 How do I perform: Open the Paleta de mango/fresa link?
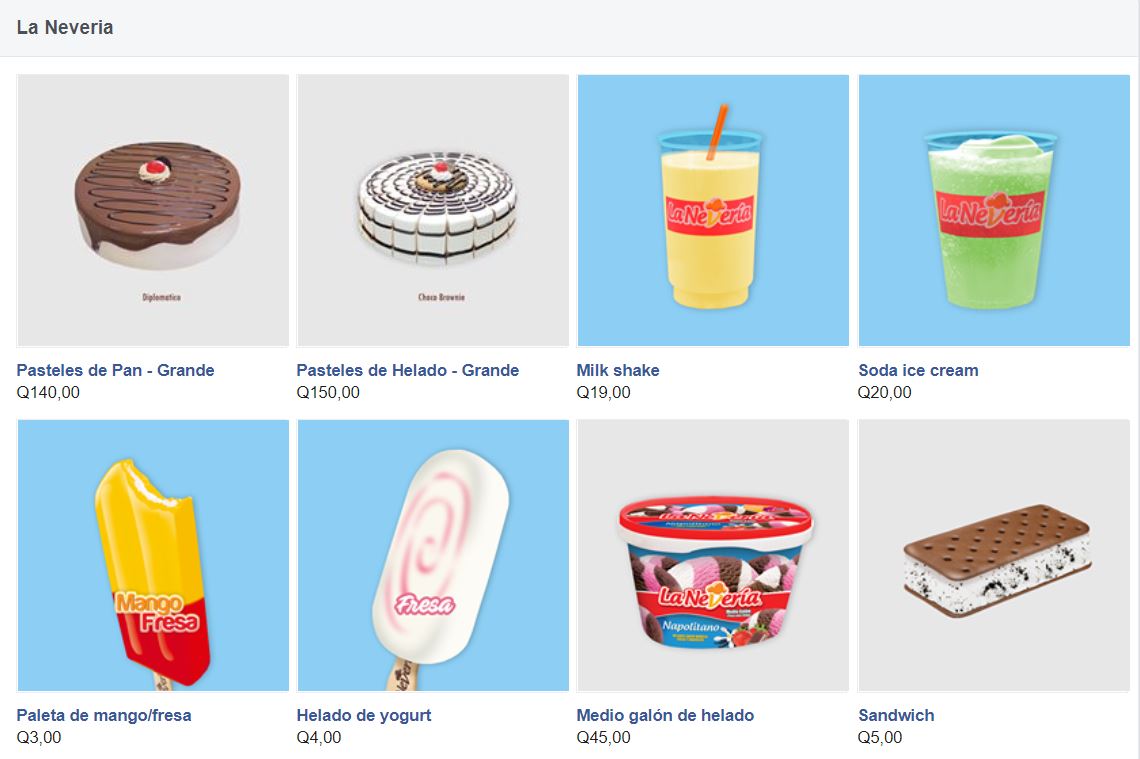104,715
